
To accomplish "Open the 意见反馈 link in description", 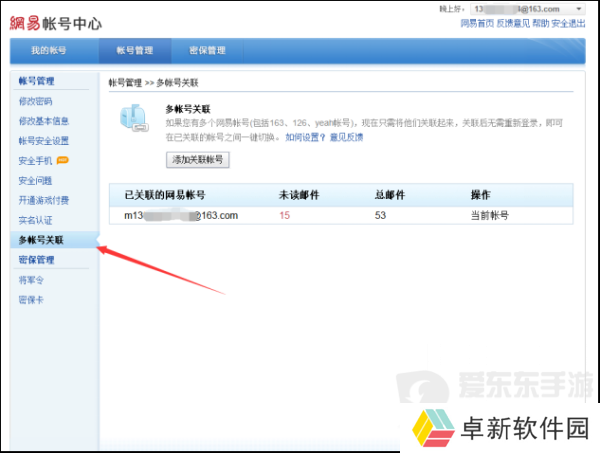I will [346, 137].
